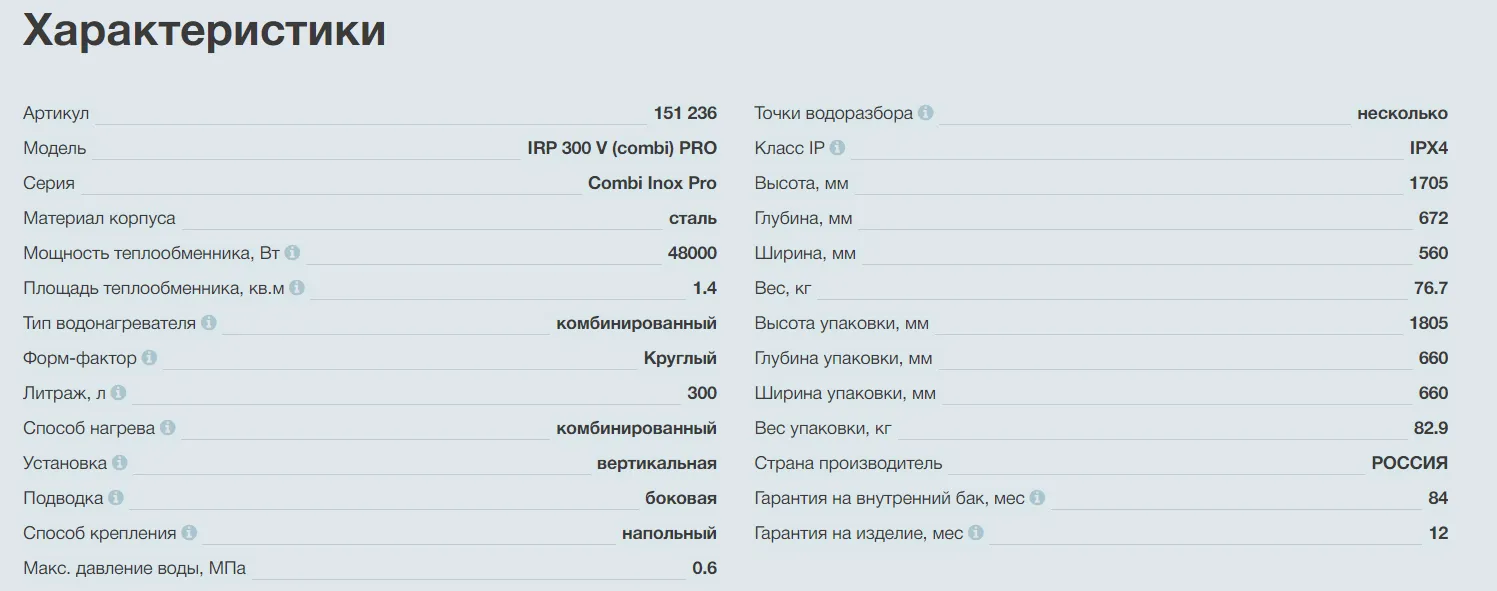Click the Форм-фактор info icon
Image resolution: width=1497 pixels, height=591 pixels.
click(x=149, y=358)
